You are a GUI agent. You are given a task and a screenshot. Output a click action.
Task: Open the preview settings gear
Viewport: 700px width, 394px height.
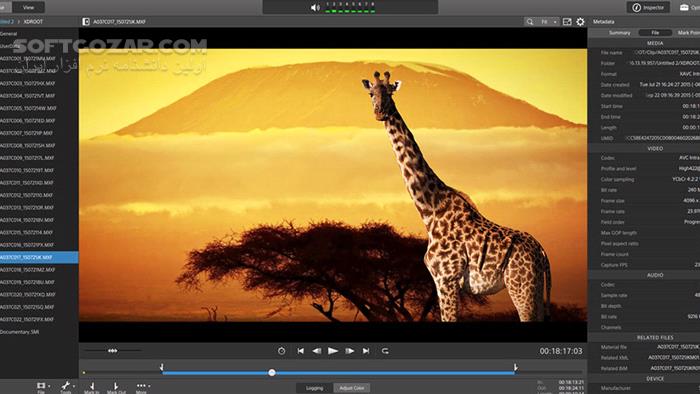[x=580, y=21]
